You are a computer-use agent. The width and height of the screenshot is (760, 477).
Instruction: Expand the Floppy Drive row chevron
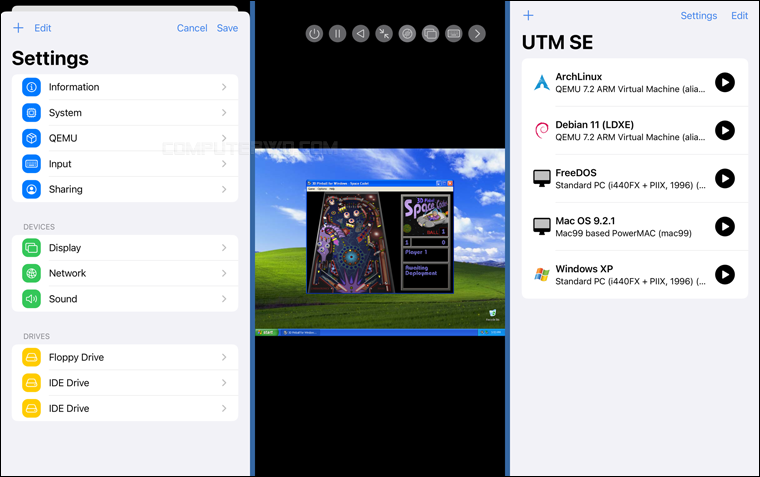(224, 357)
